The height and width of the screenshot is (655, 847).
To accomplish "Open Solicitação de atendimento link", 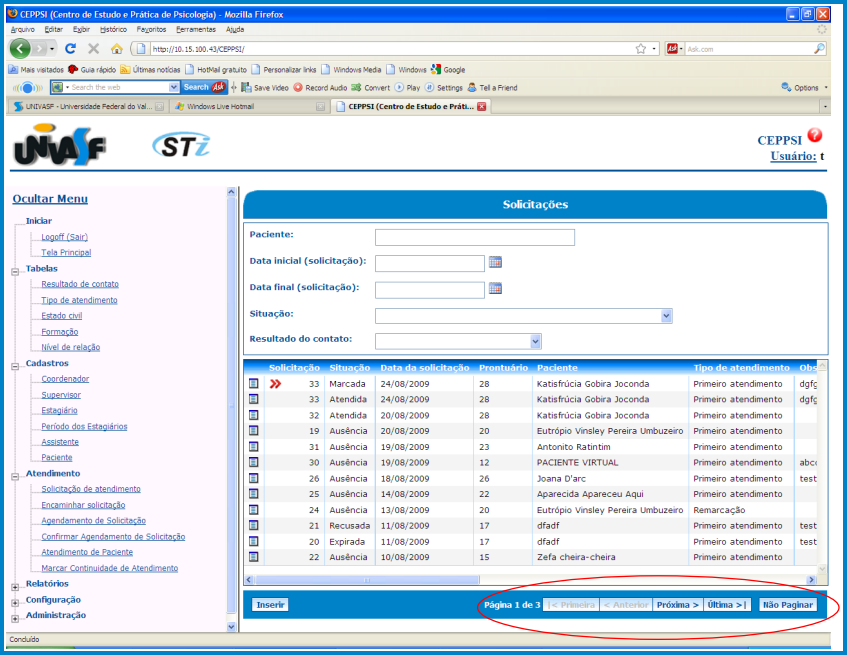I will click(x=91, y=489).
